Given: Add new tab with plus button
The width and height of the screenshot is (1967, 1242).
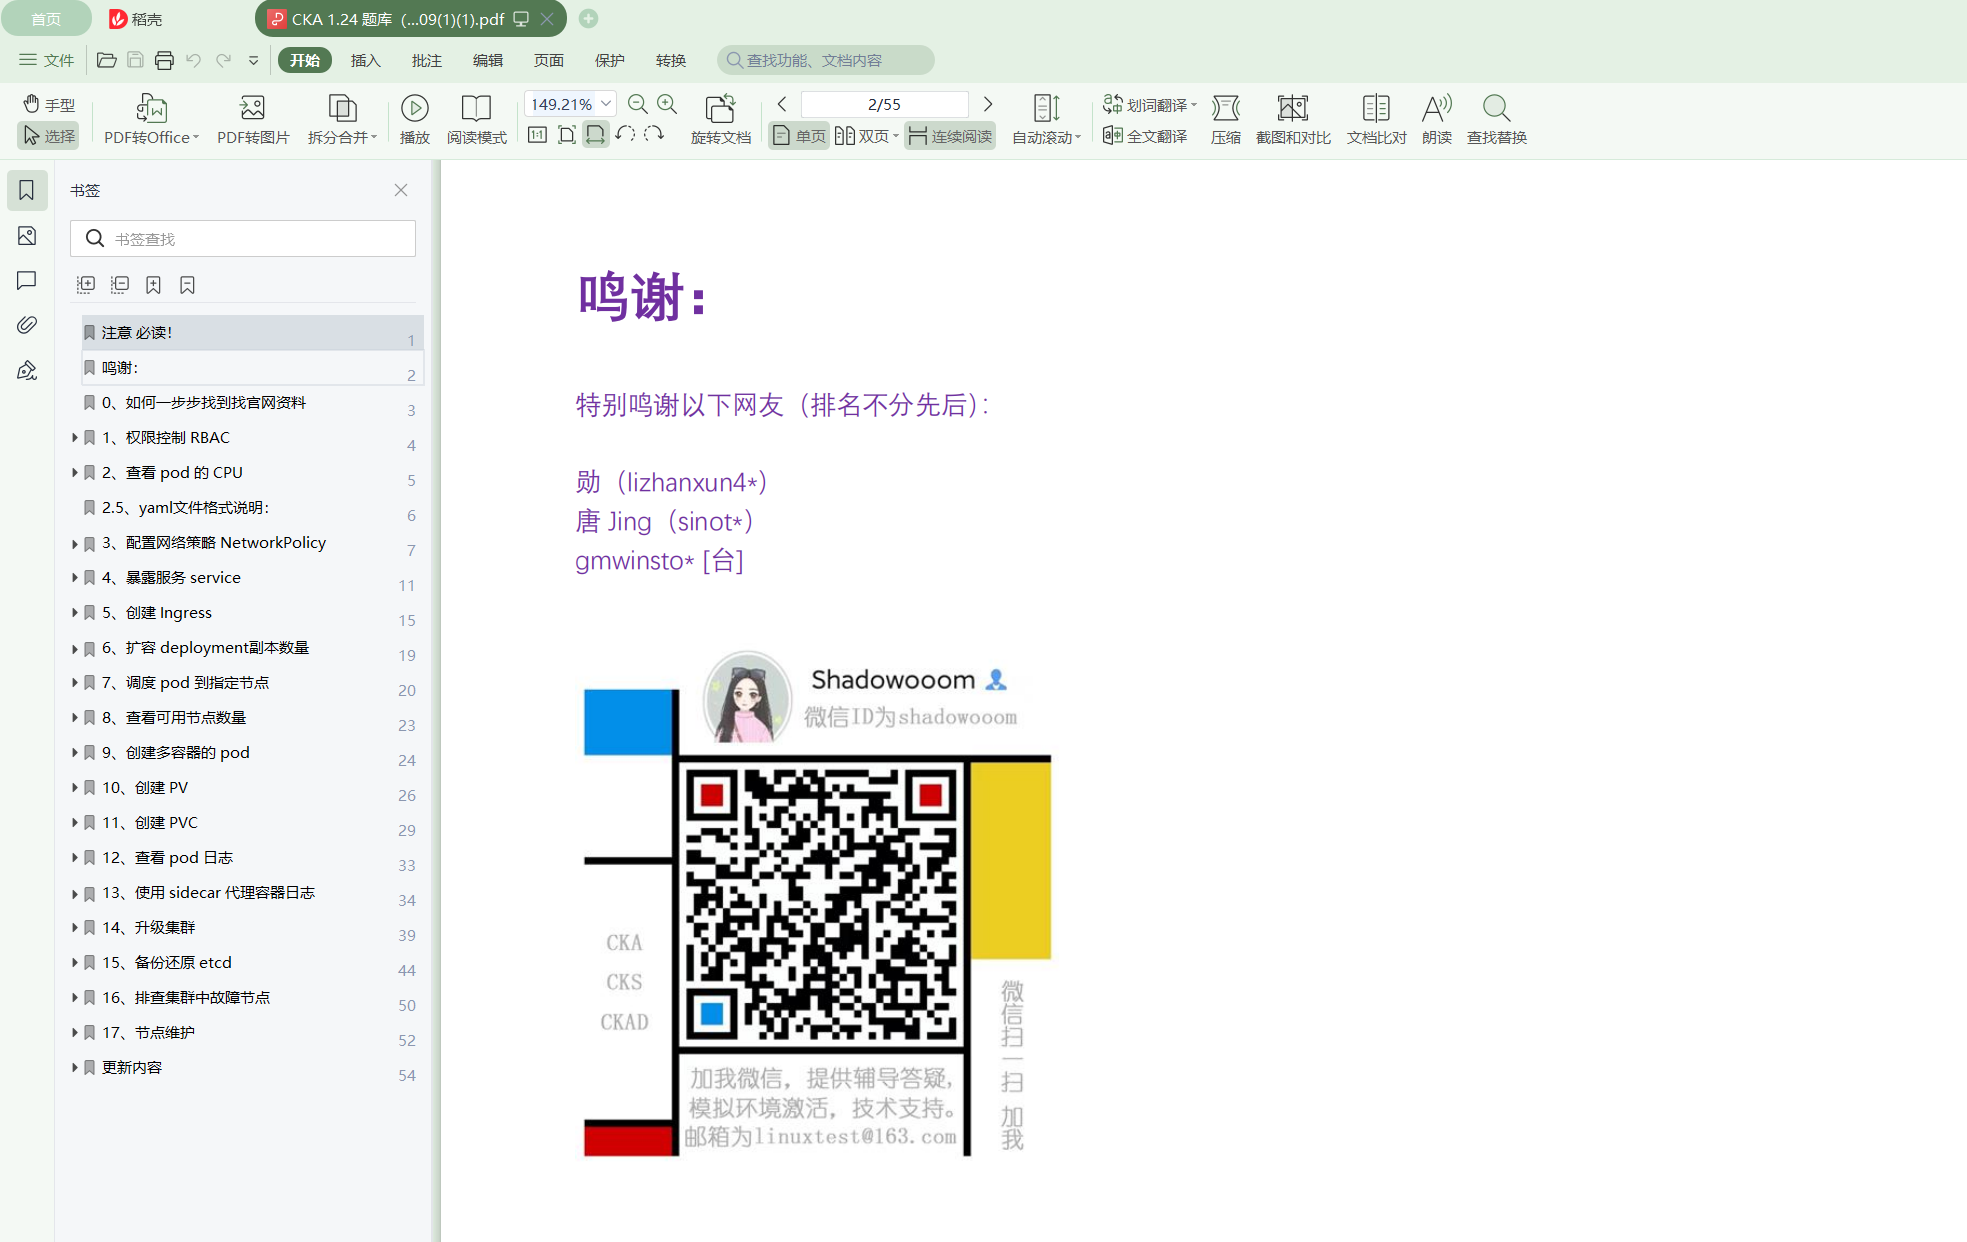Looking at the screenshot, I should [589, 18].
